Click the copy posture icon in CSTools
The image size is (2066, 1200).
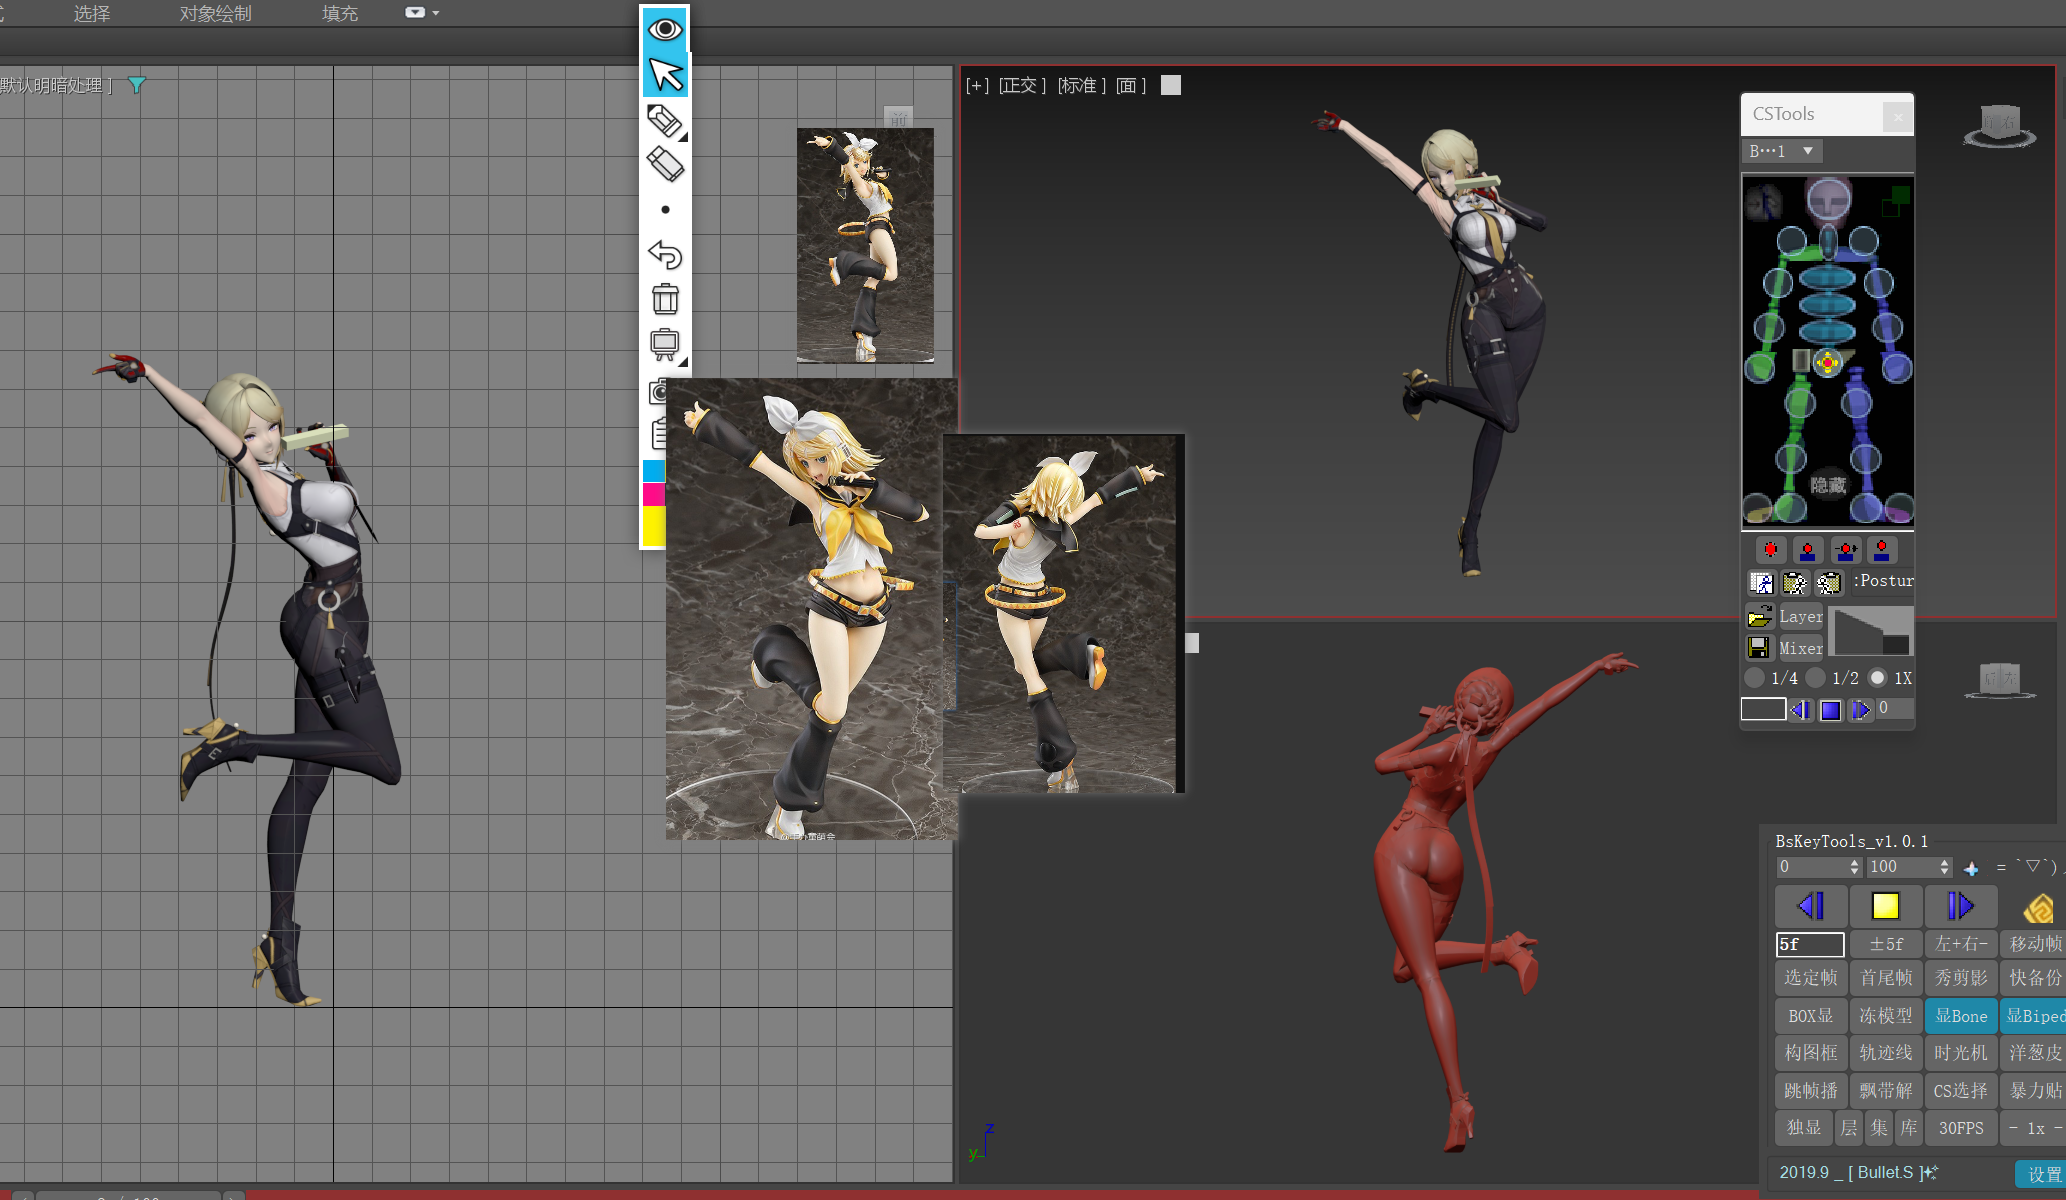coord(1761,582)
